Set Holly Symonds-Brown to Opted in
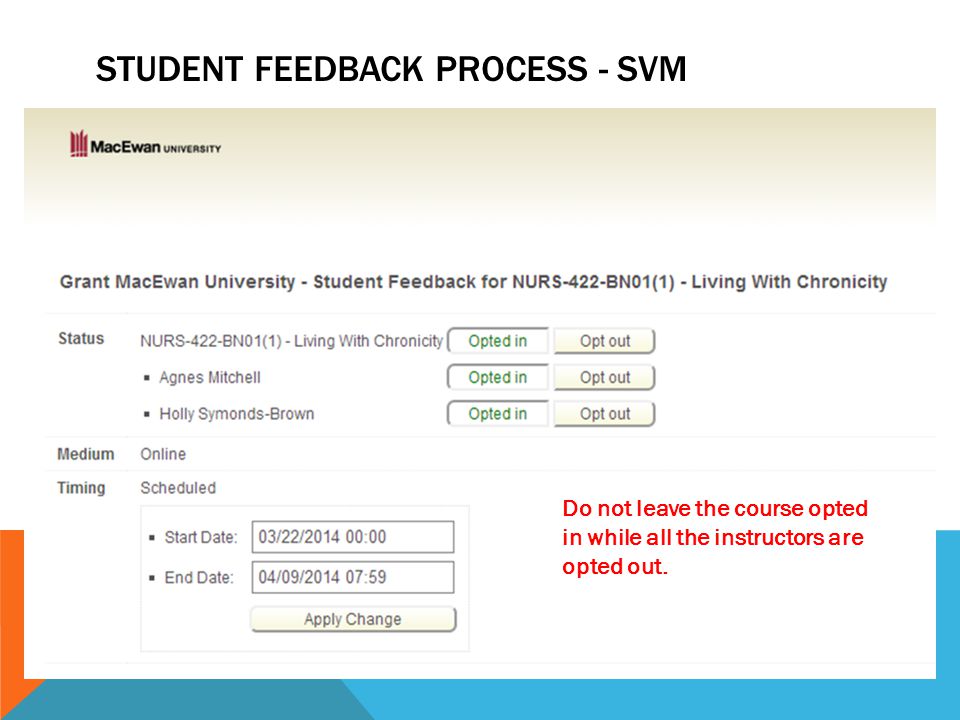The height and width of the screenshot is (720, 960). coord(498,414)
